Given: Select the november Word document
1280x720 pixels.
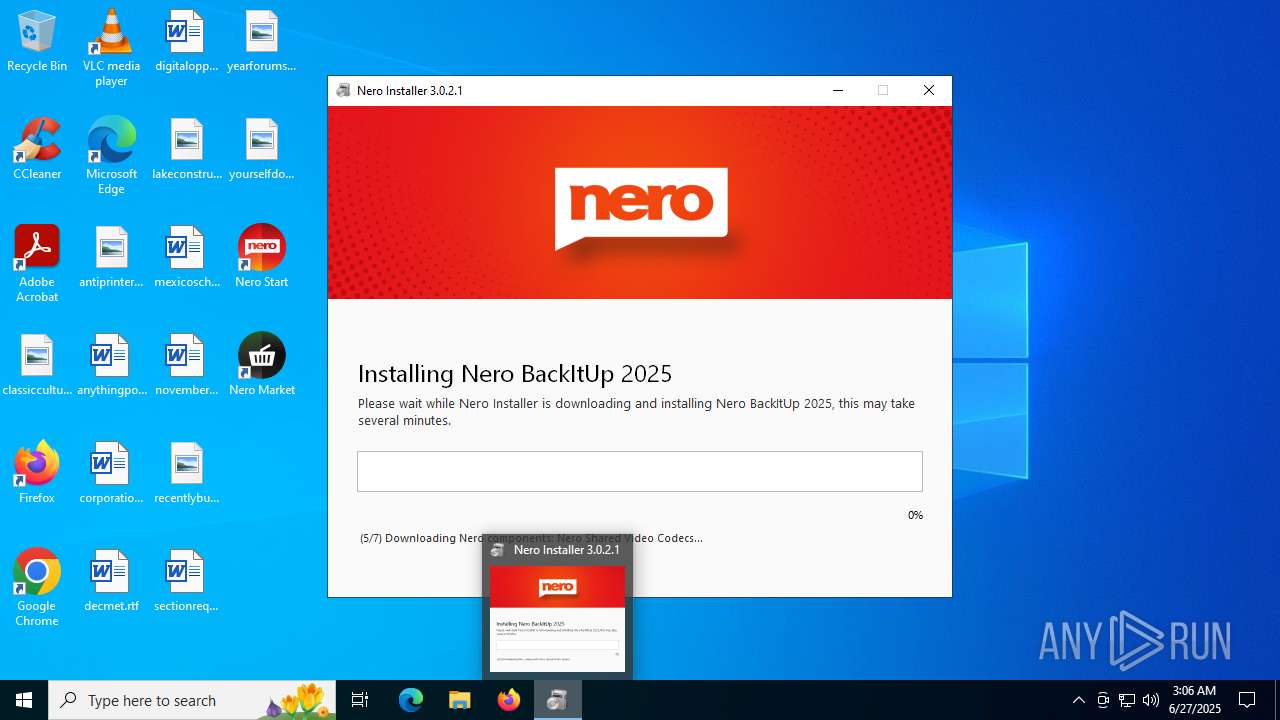Looking at the screenshot, I should (x=186, y=365).
